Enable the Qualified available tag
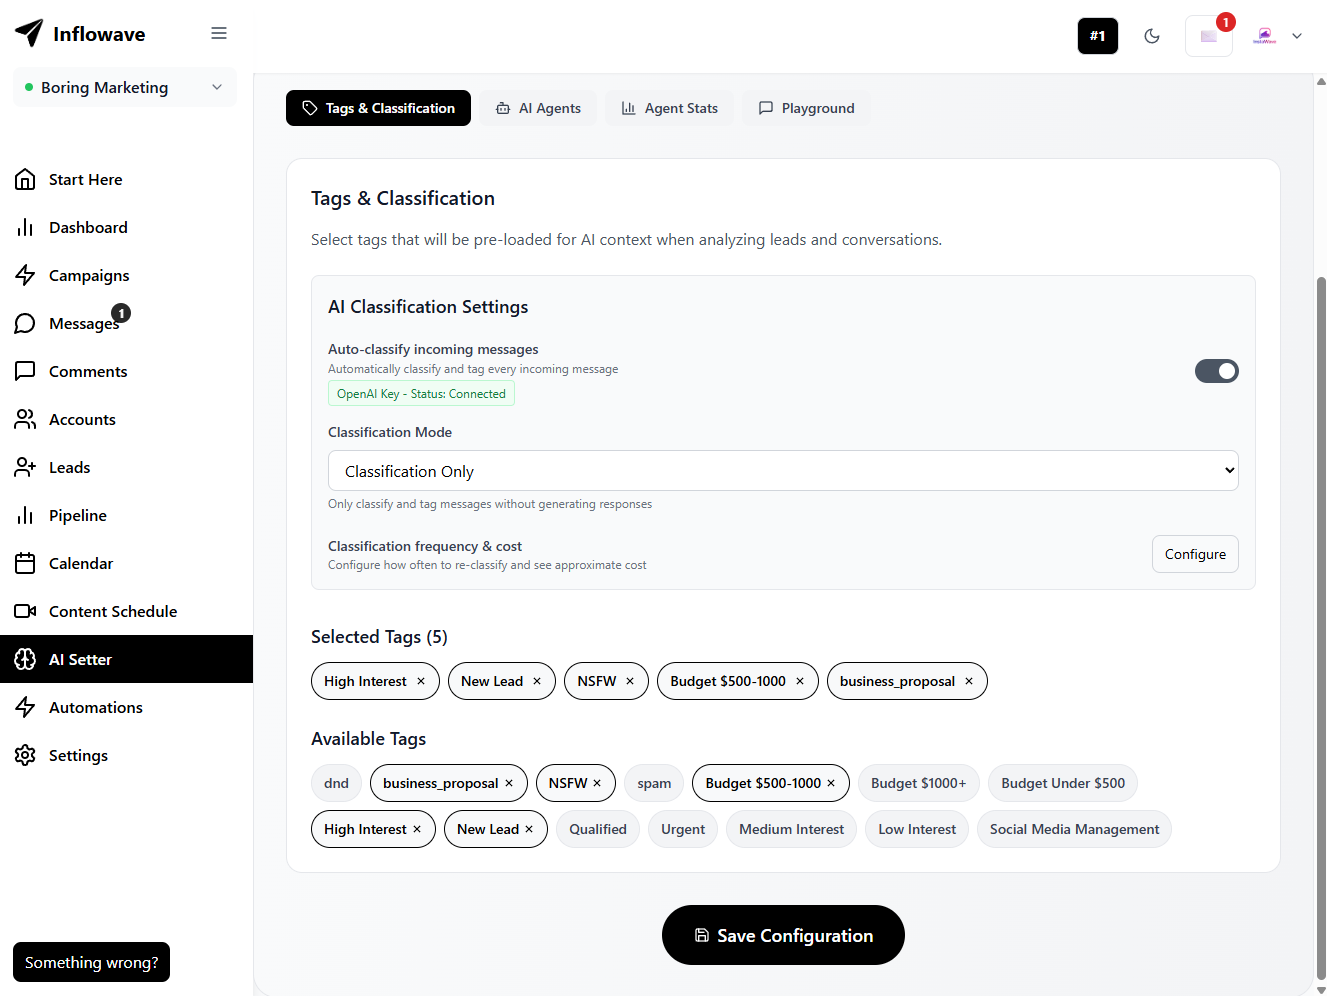 pyautogui.click(x=597, y=829)
